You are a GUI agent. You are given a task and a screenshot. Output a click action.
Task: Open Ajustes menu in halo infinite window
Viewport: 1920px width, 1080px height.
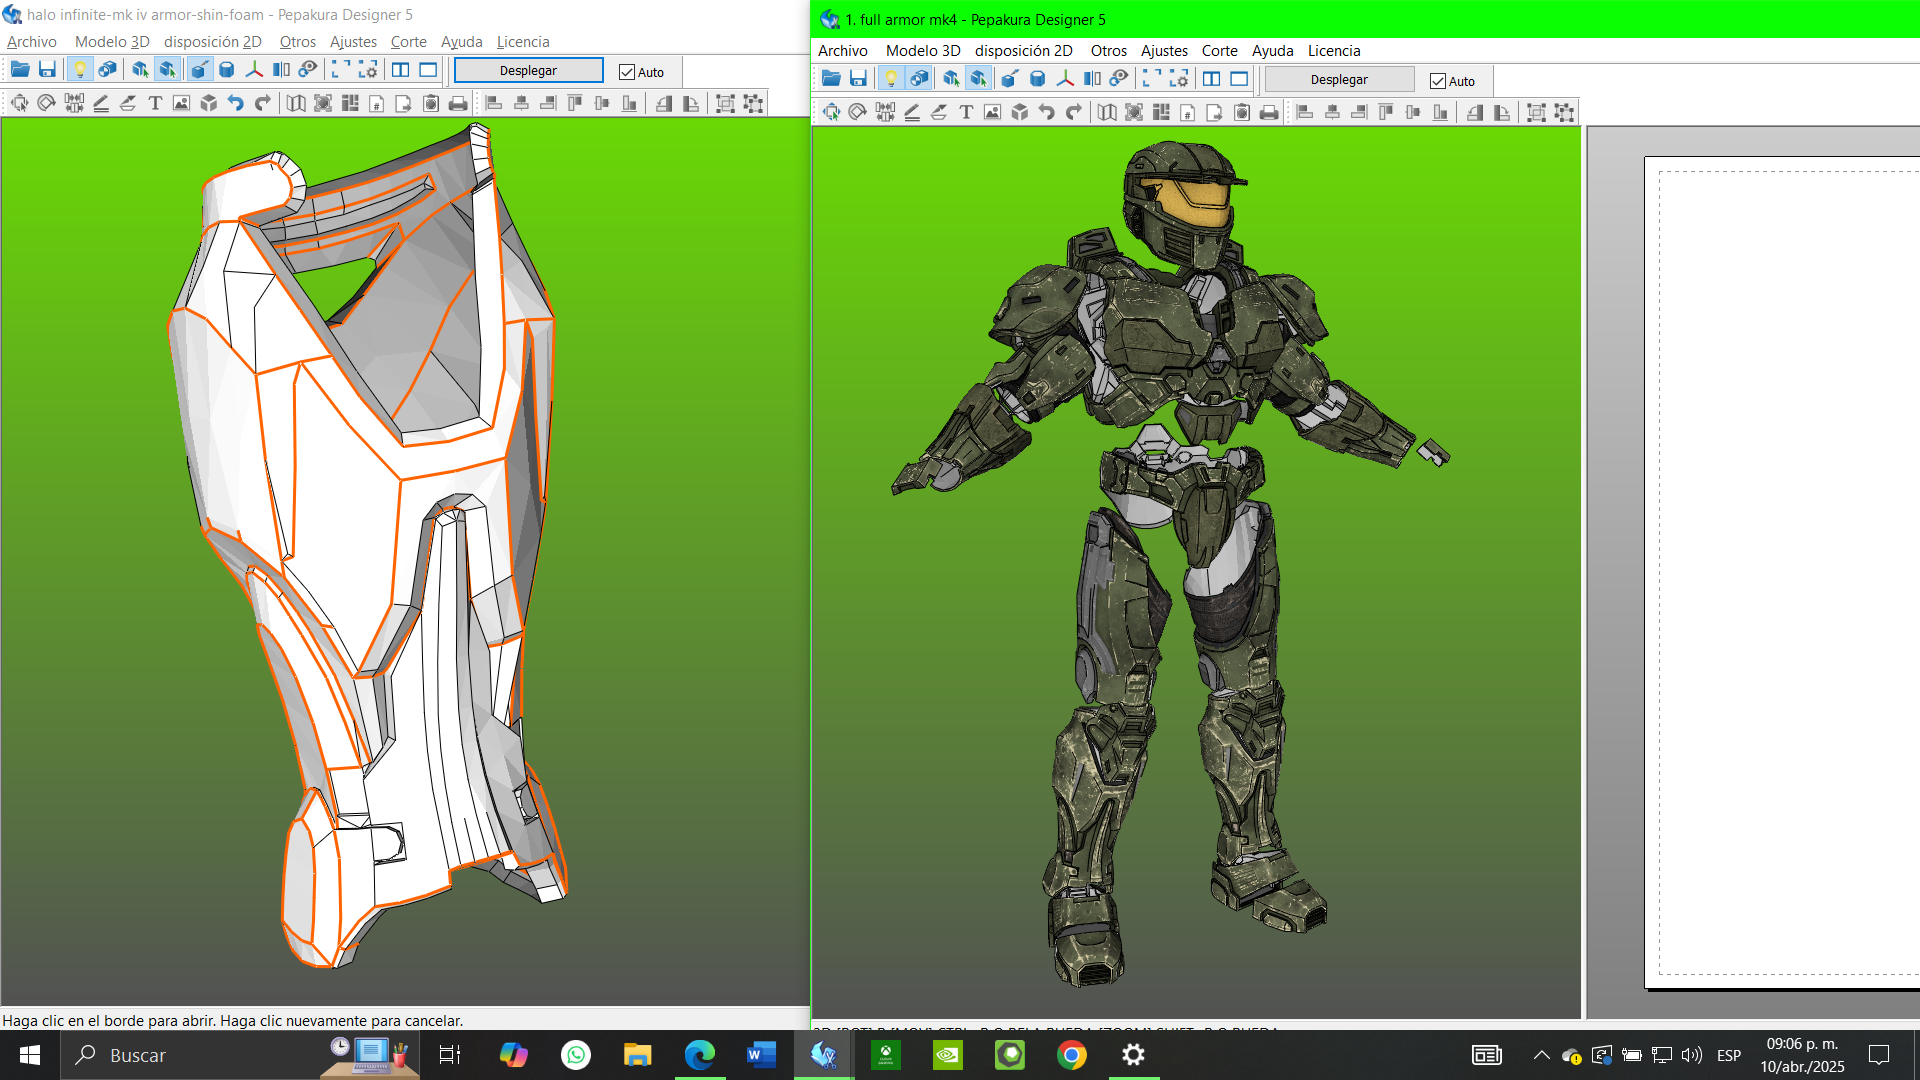pyautogui.click(x=354, y=42)
